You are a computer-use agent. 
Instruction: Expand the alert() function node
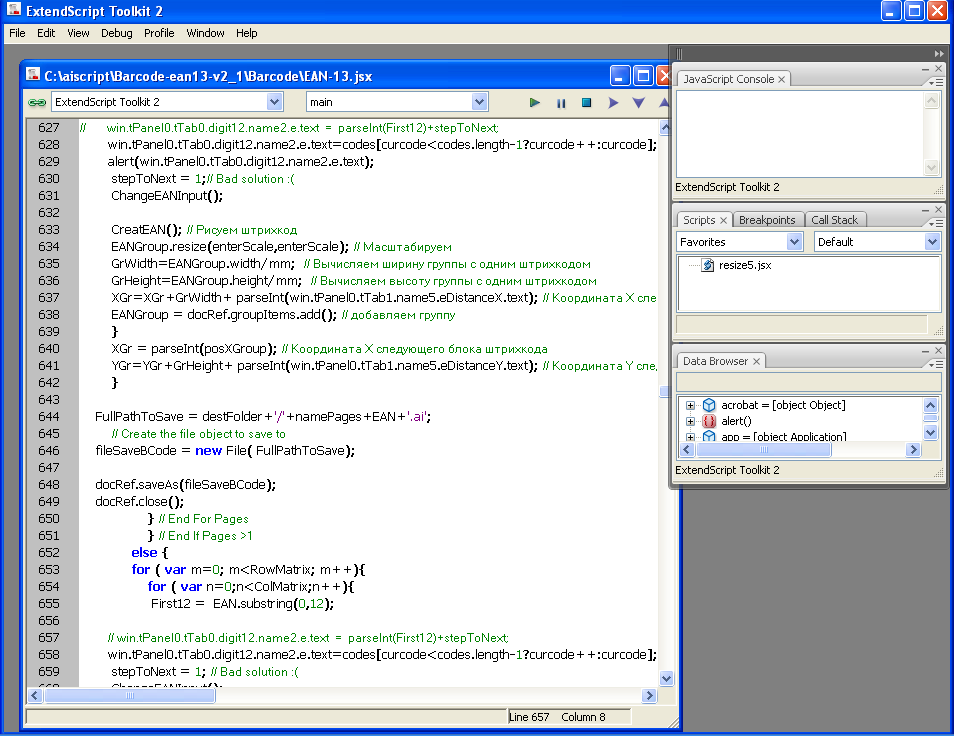[x=690, y=421]
